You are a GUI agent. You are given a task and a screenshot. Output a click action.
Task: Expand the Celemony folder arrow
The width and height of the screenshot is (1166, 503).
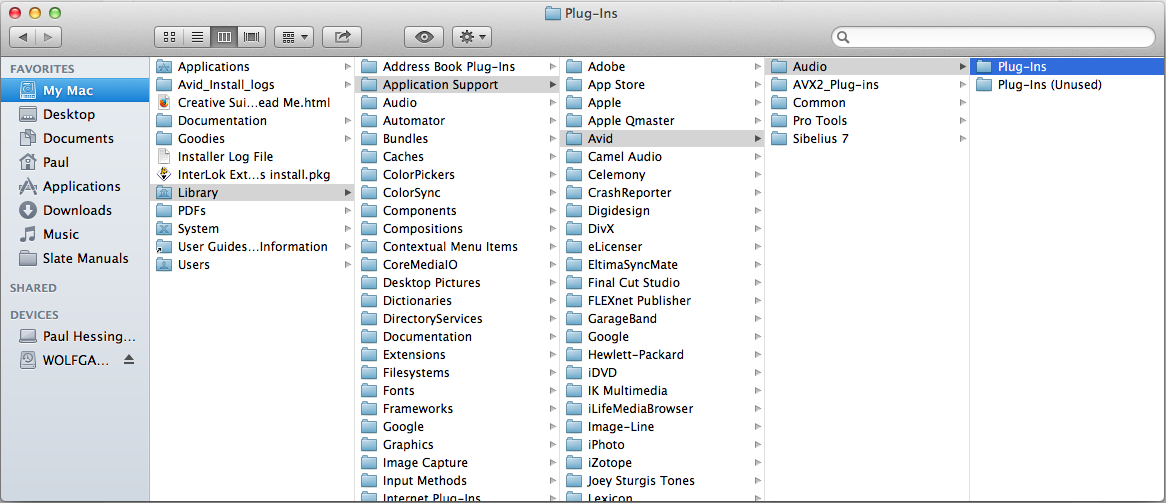(758, 175)
